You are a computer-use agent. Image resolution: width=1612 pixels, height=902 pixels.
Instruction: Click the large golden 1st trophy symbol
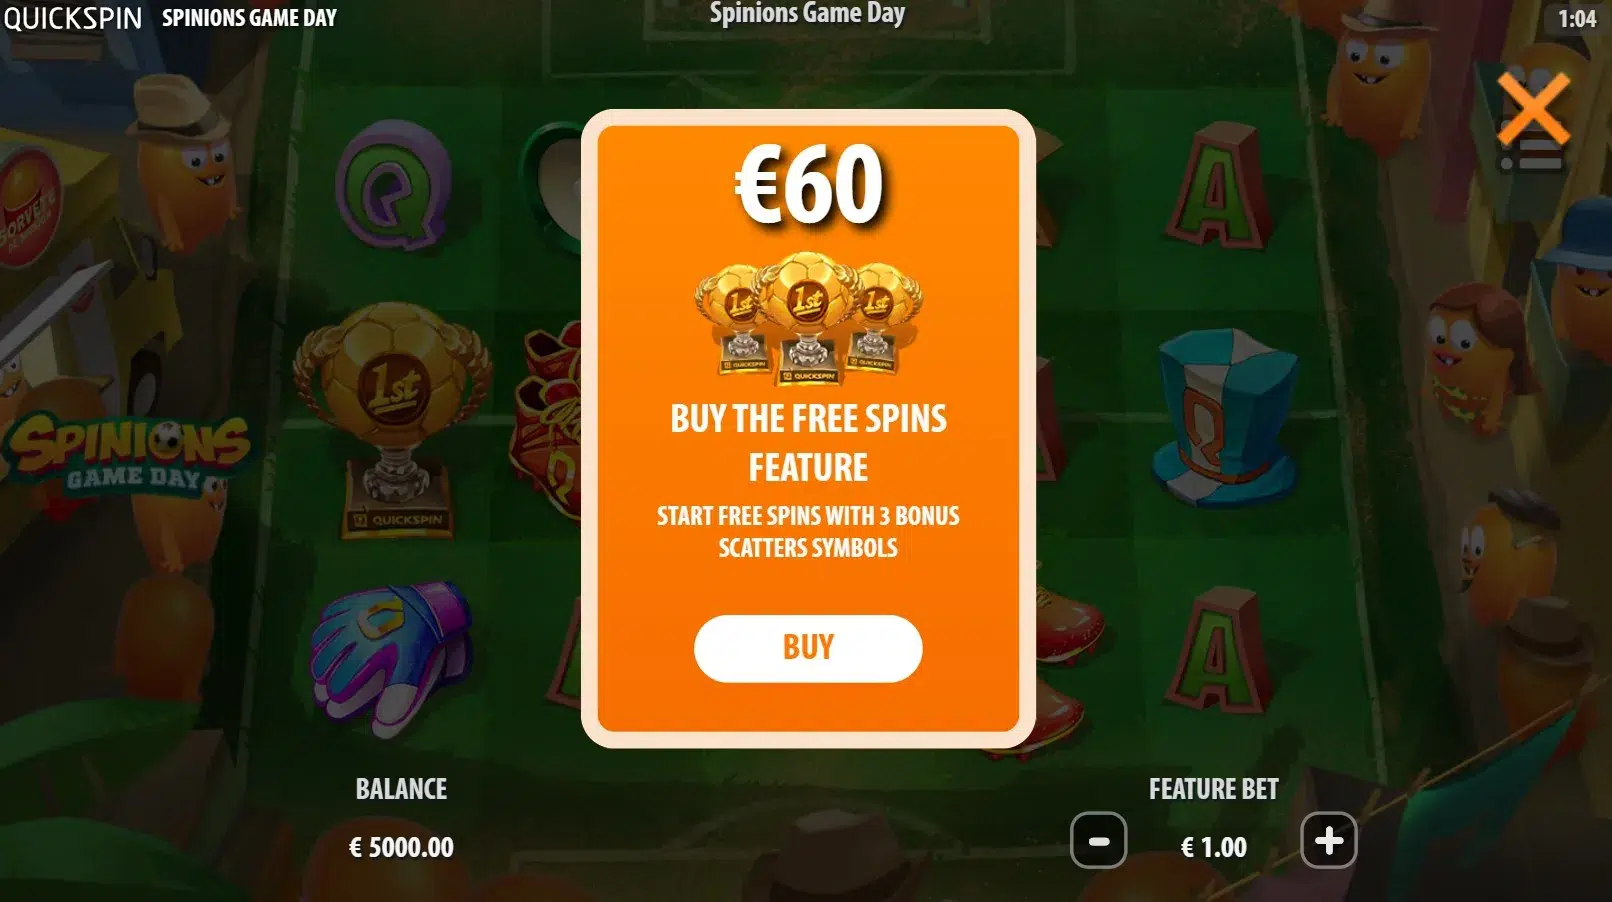point(393,417)
